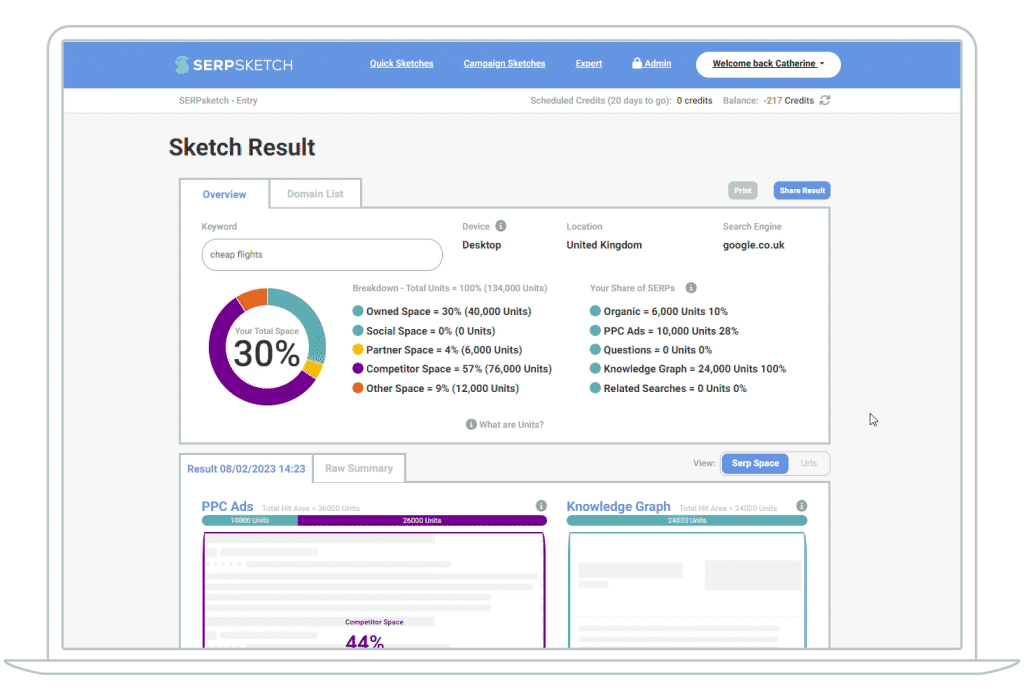Switch to the Domain List tab
The width and height of the screenshot is (1024, 700).
click(315, 194)
